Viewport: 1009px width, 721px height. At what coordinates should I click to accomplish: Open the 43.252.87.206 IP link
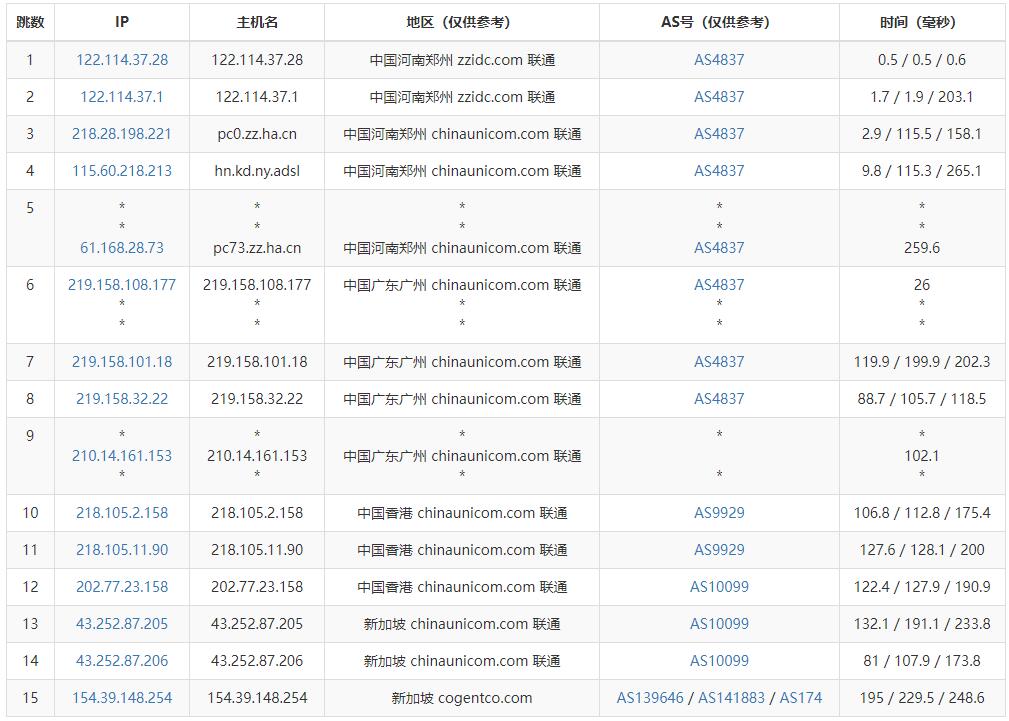[122, 661]
